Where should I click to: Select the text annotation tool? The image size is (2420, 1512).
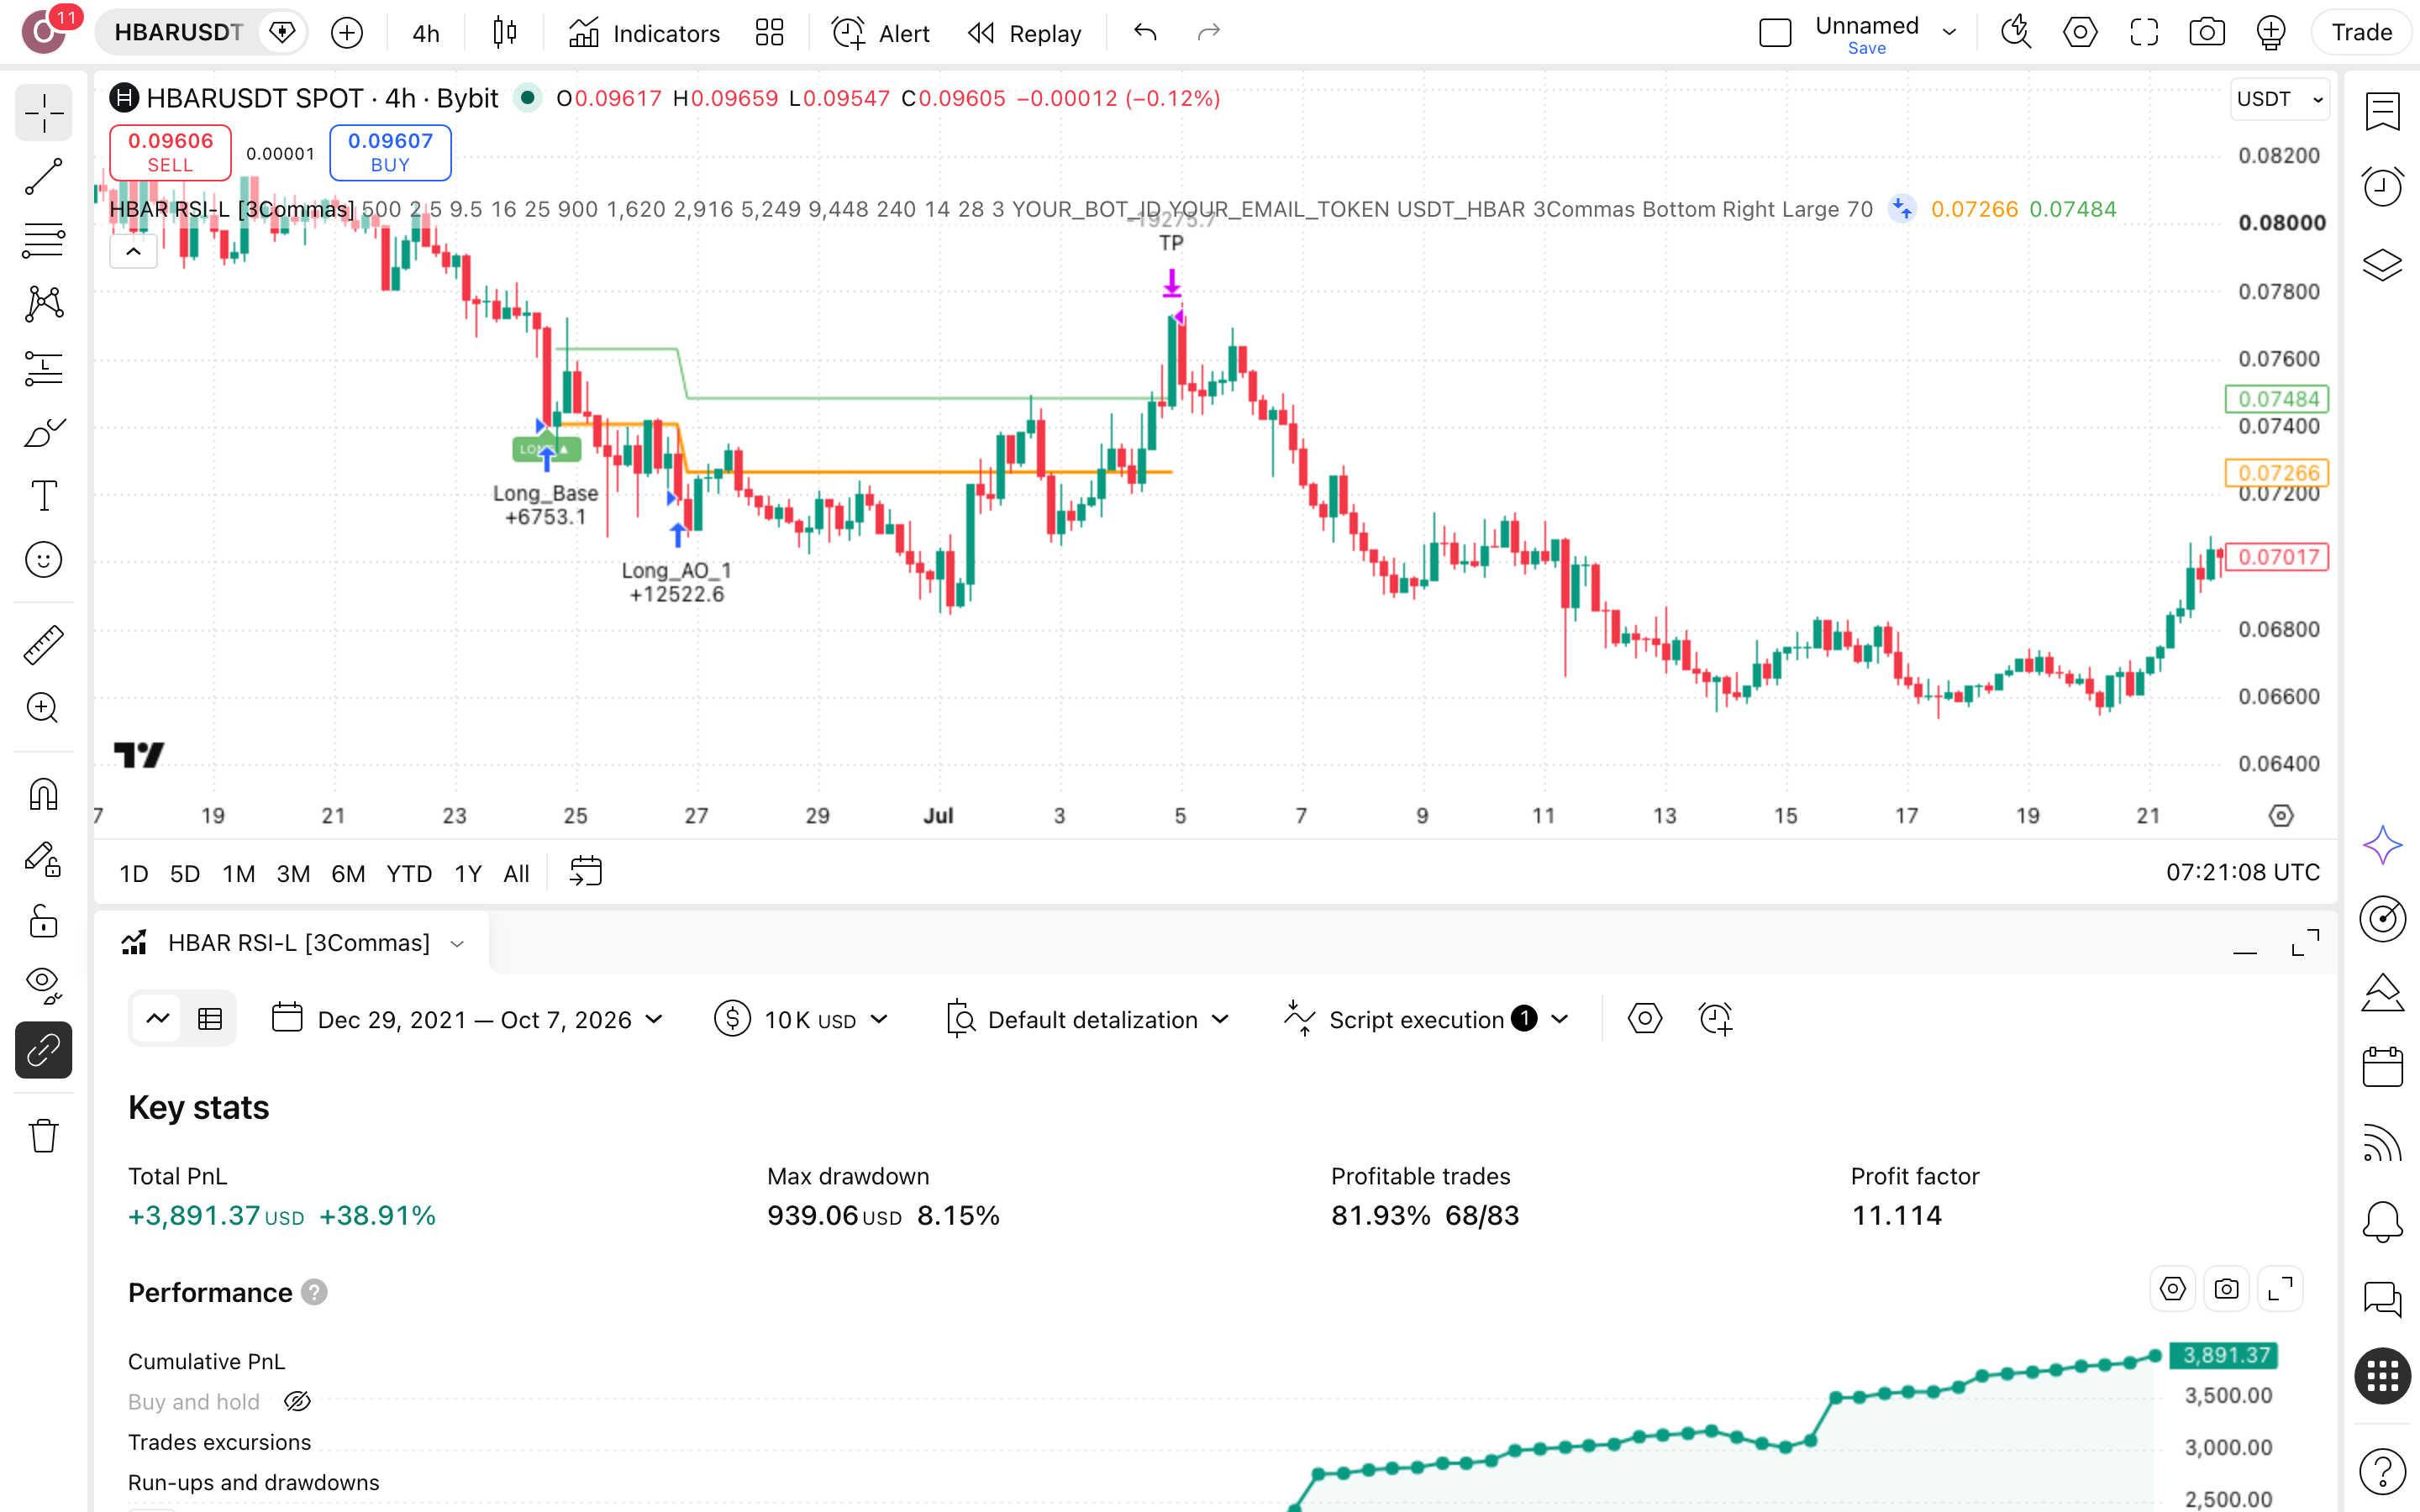coord(43,496)
